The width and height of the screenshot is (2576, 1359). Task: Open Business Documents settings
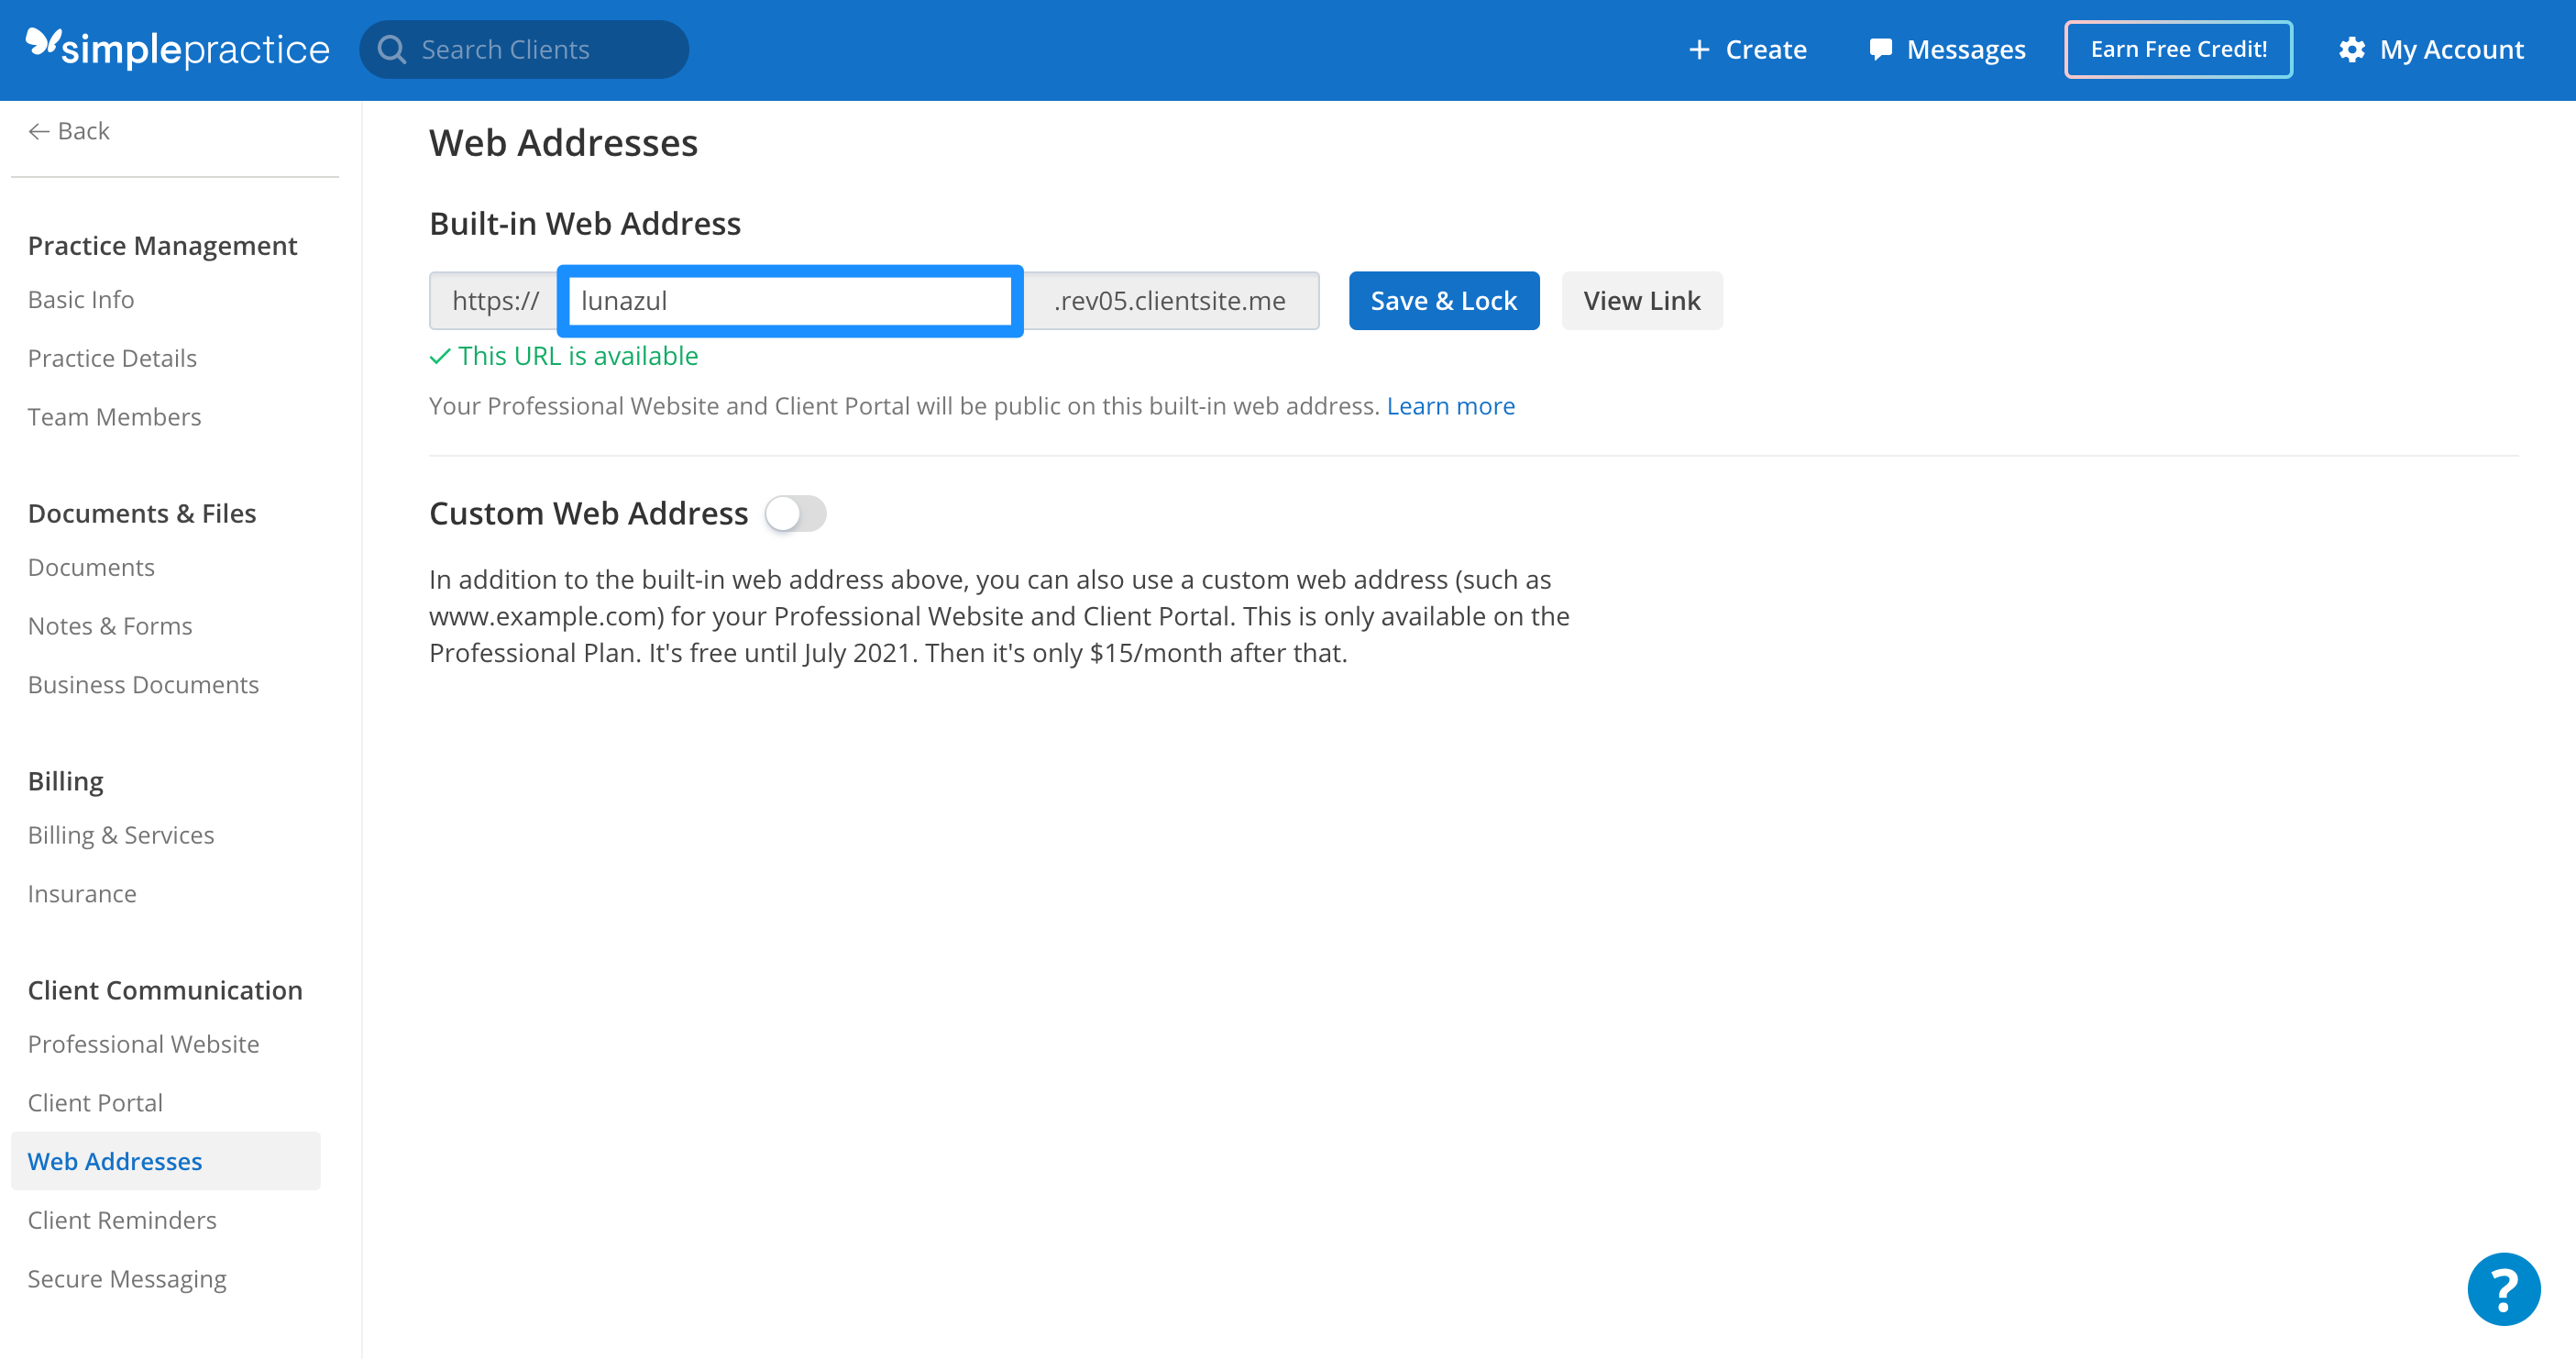(x=143, y=684)
